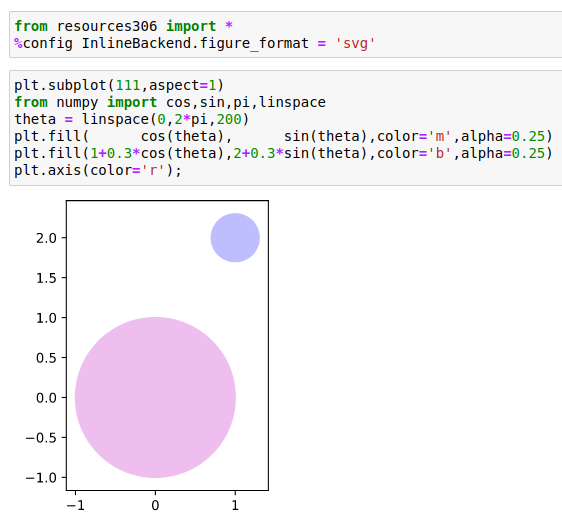562x522 pixels.
Task: Click the "plt.axis(color='r');" line
Action: 98,170
